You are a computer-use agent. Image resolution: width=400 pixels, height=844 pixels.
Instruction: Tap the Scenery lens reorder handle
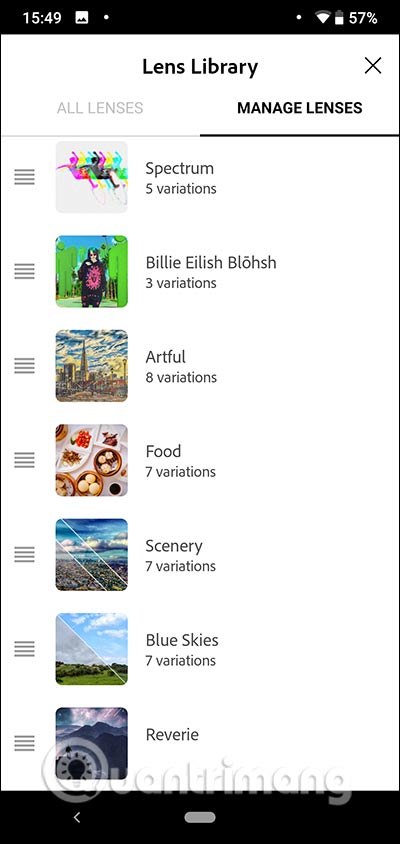(24, 554)
